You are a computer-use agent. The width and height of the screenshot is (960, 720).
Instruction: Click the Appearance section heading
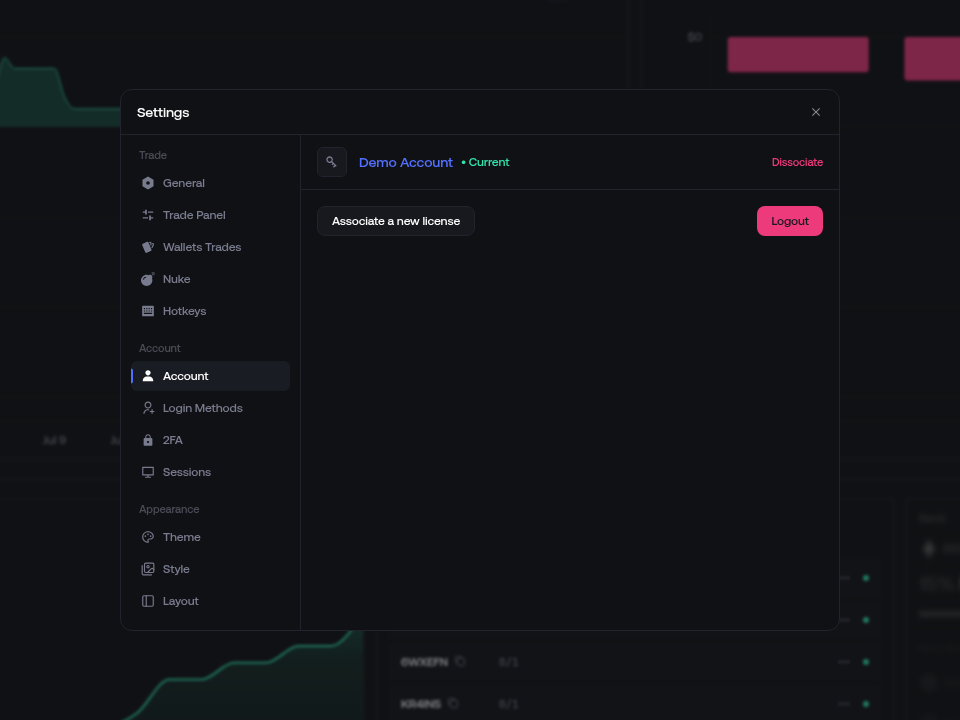[x=169, y=509]
